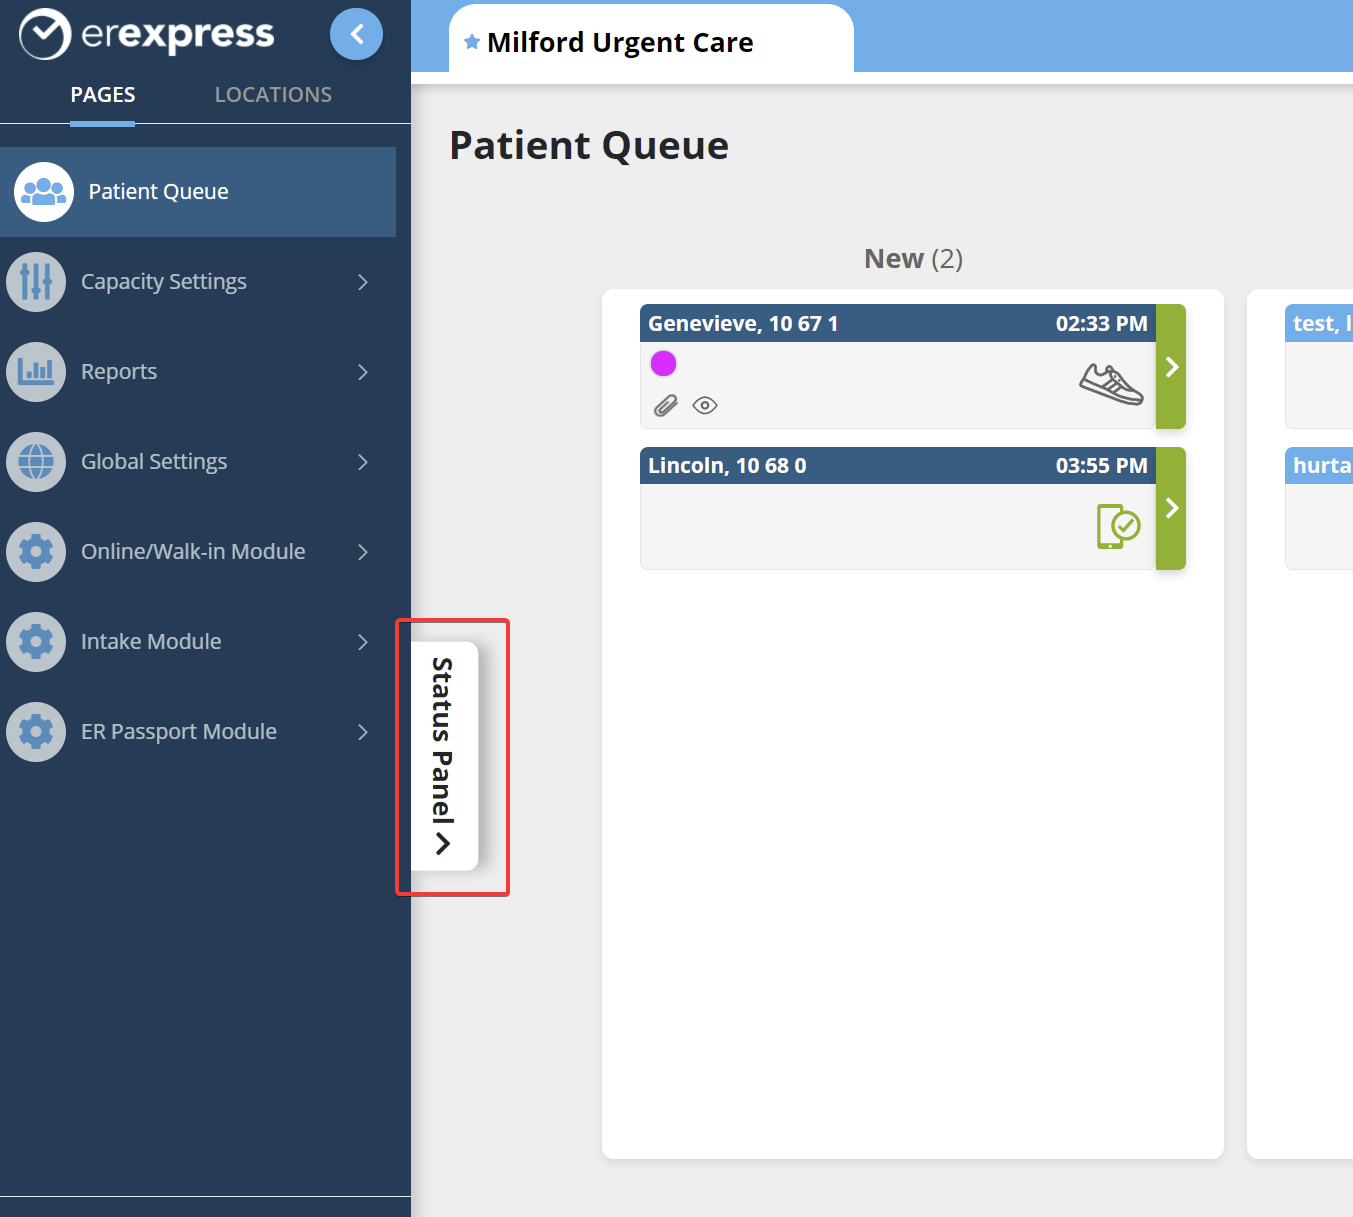Click the magenta color dot on Genevieve card

[663, 363]
